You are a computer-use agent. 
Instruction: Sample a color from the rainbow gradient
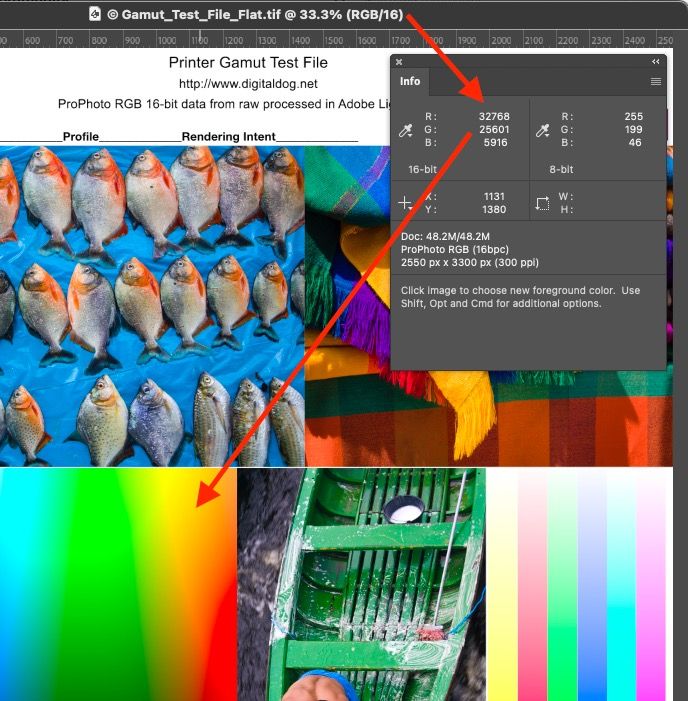[x=118, y=584]
